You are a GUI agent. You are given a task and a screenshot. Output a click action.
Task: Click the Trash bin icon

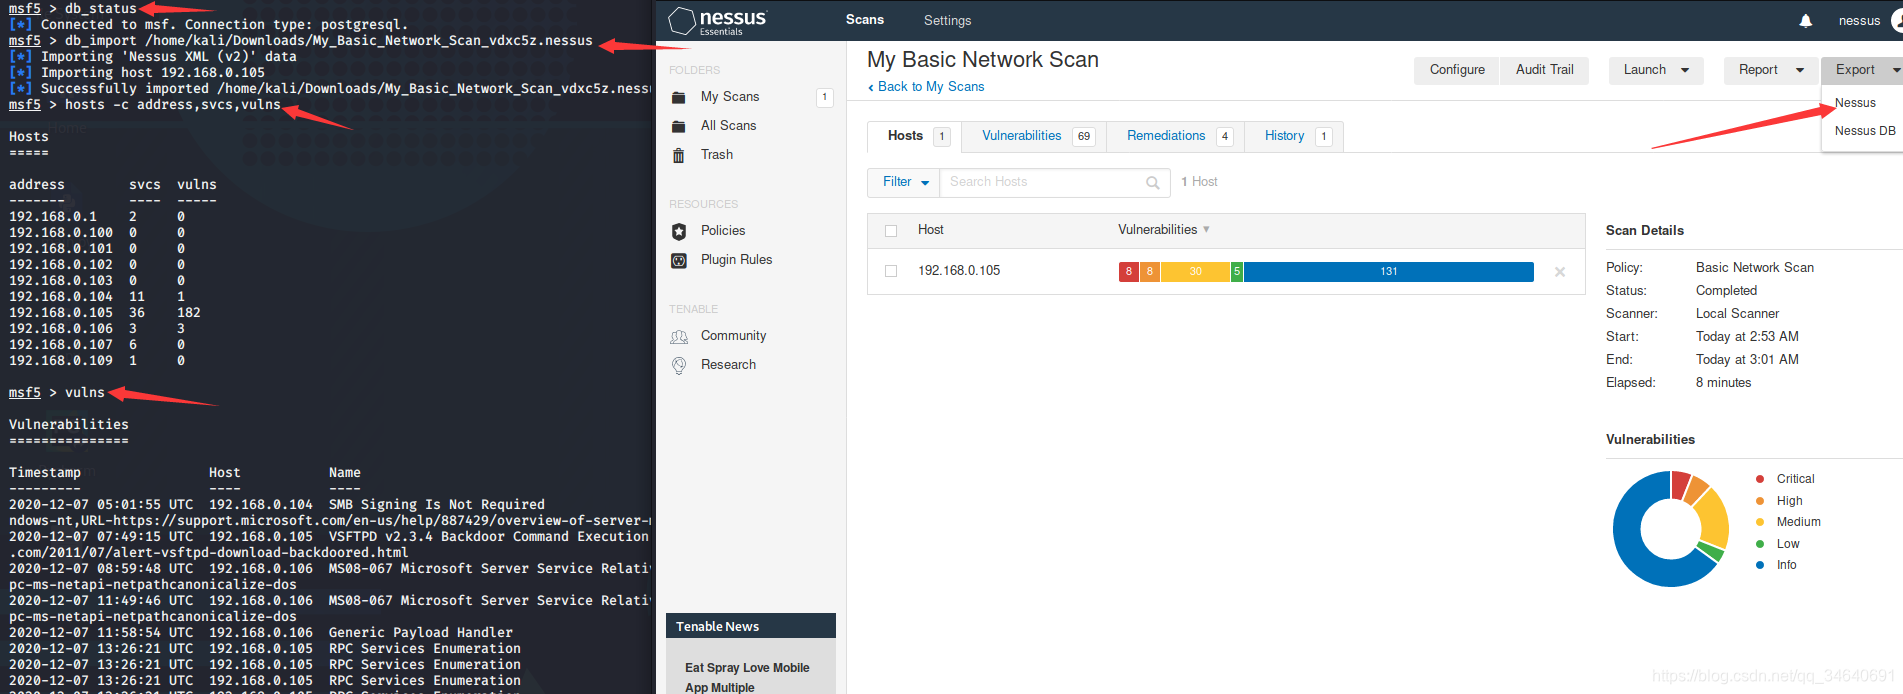(x=679, y=155)
